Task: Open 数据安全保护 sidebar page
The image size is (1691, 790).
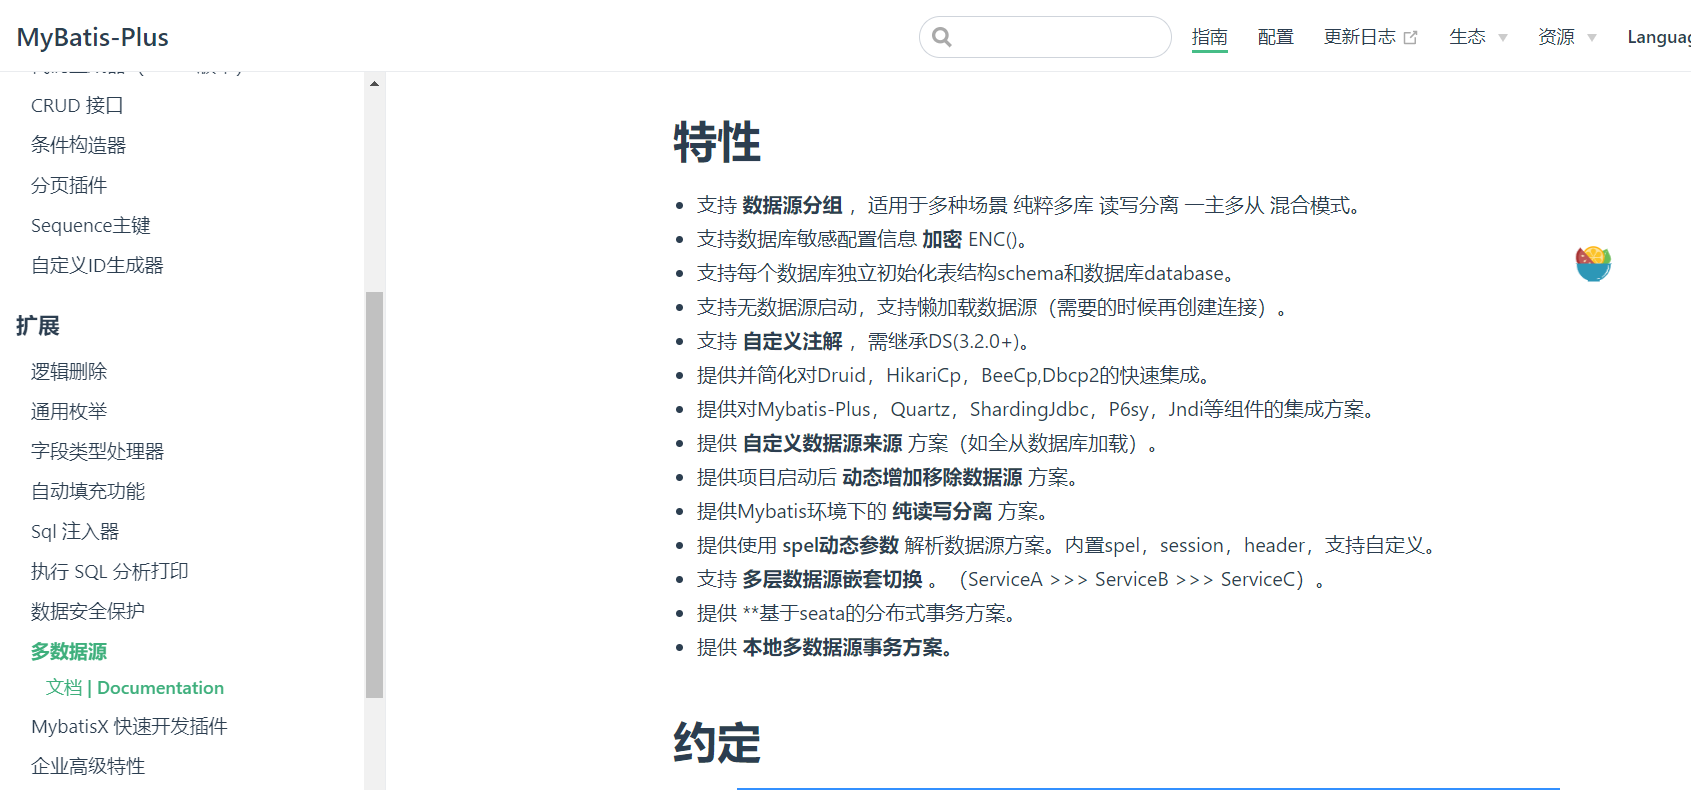Action: click(x=88, y=611)
